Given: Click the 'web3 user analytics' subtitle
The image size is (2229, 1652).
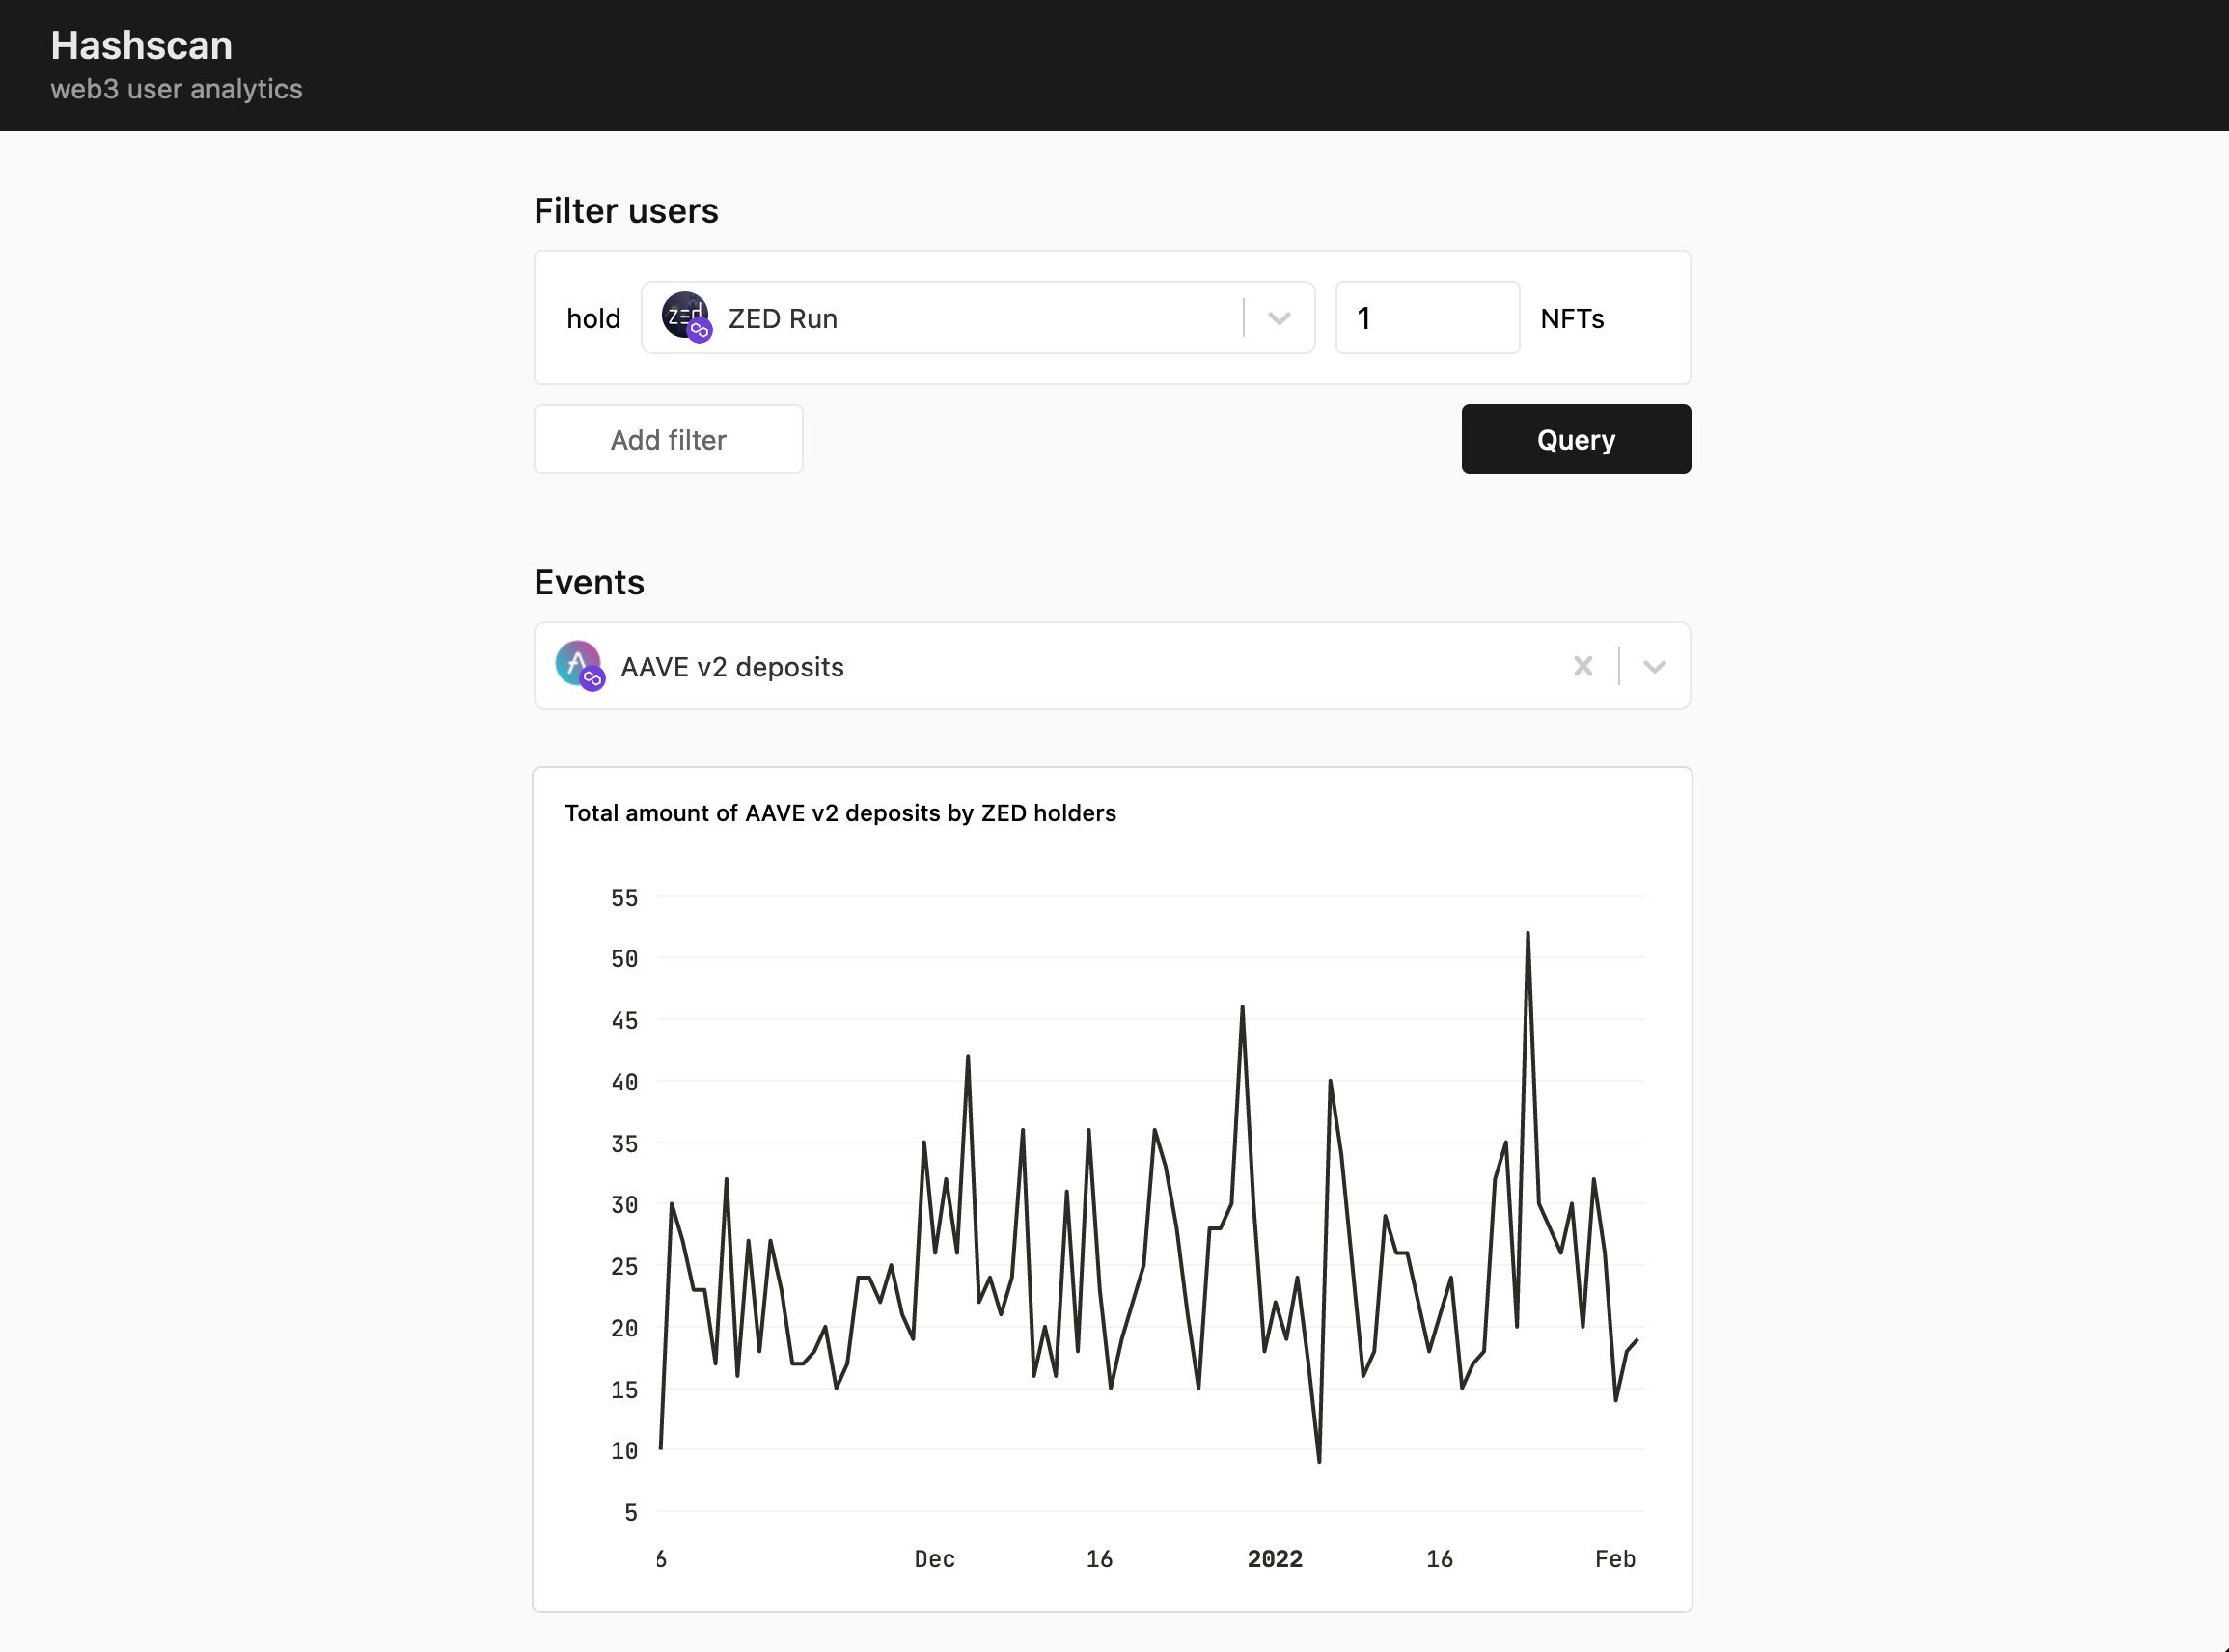Looking at the screenshot, I should click(176, 89).
